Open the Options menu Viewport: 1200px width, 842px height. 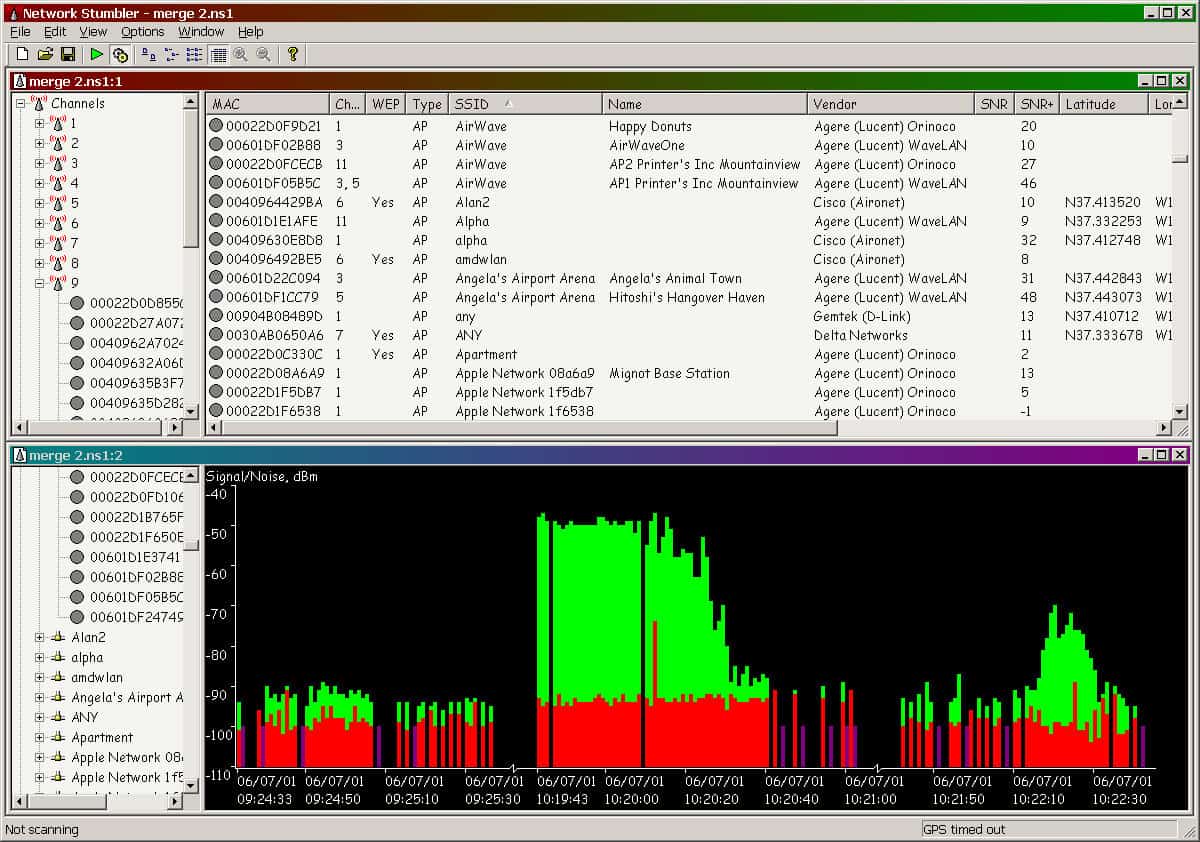[141, 31]
